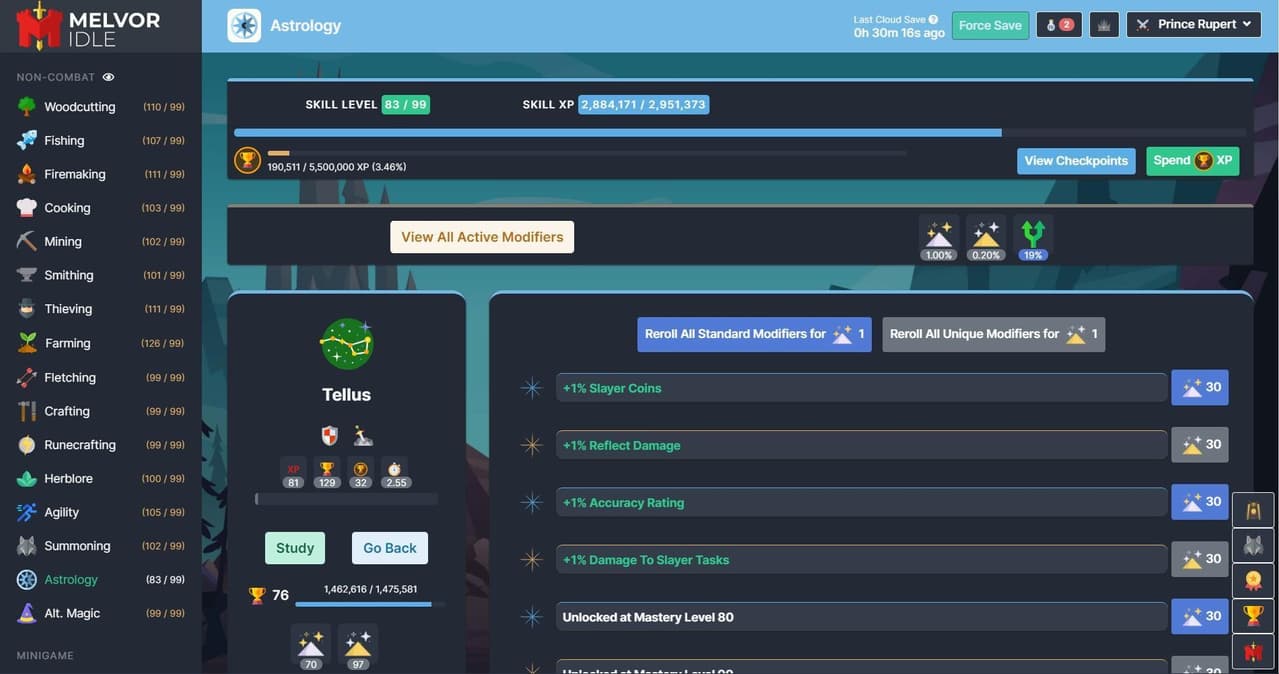1279x674 pixels.
Task: Click the Astrology page header icon
Action: point(244,25)
